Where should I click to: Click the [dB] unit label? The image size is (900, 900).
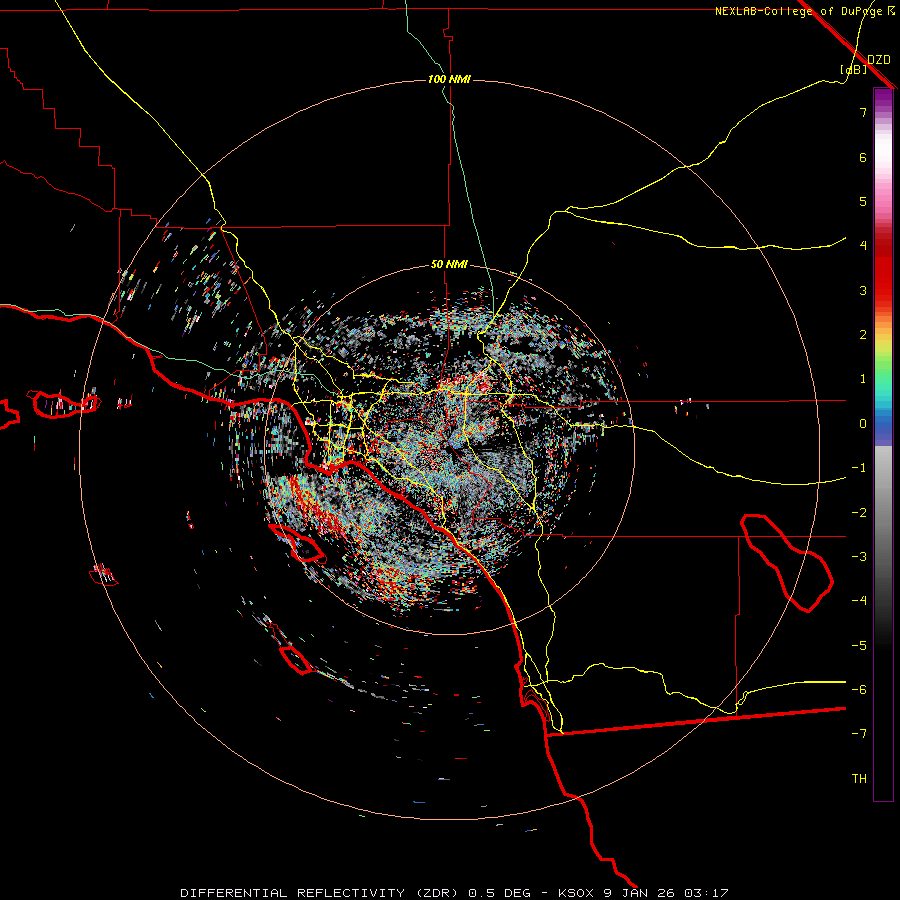[x=854, y=70]
